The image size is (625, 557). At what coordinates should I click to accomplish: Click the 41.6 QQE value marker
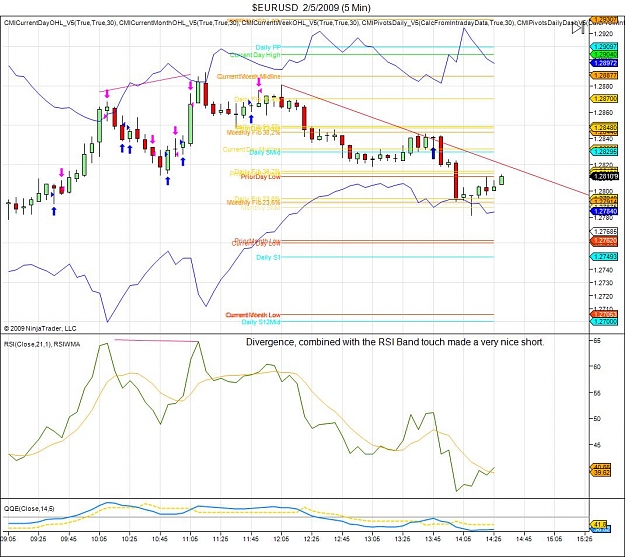pos(600,524)
